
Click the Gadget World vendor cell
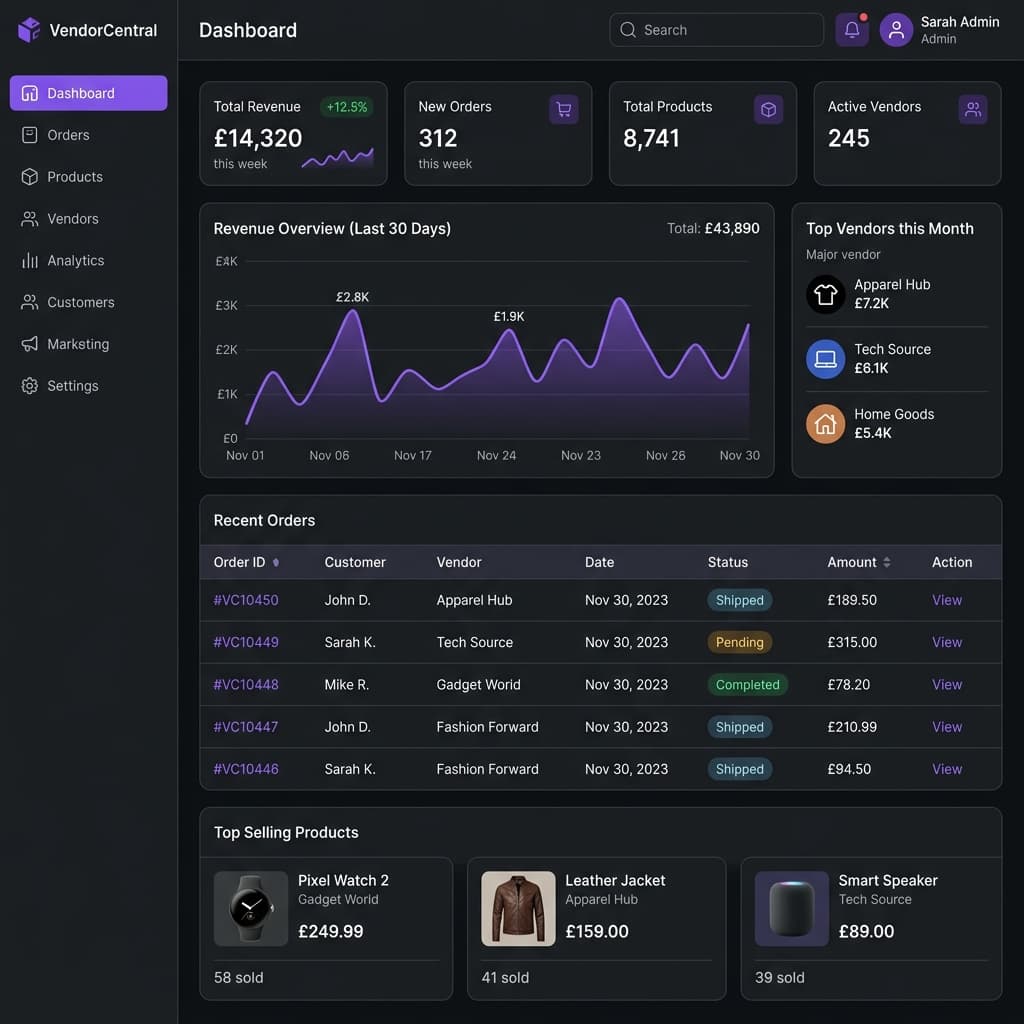pyautogui.click(x=479, y=685)
